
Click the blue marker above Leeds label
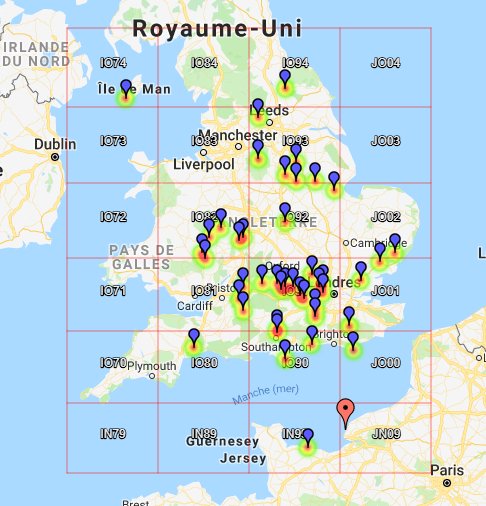coord(258,108)
